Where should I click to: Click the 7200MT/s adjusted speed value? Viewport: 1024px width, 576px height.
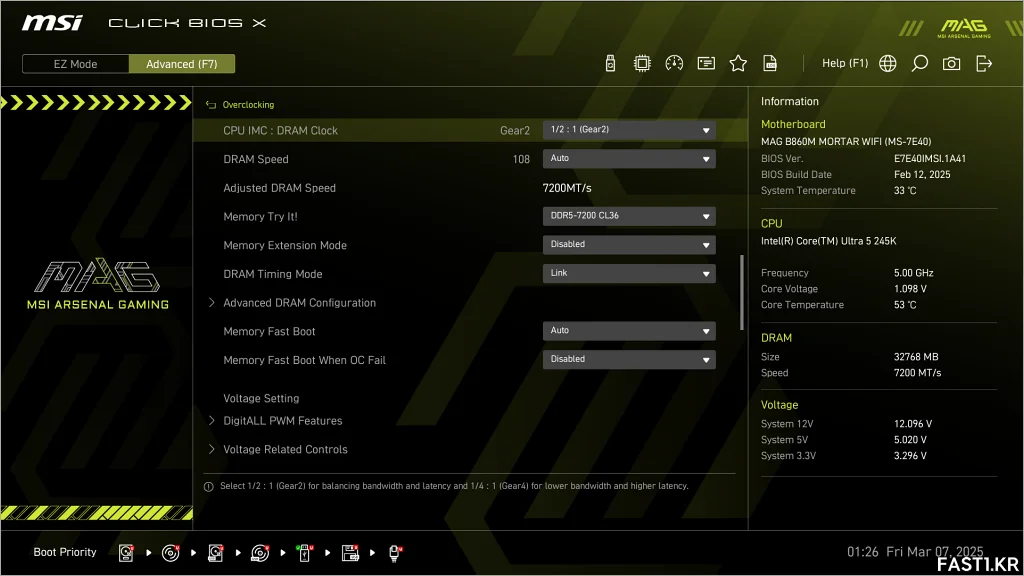point(567,188)
